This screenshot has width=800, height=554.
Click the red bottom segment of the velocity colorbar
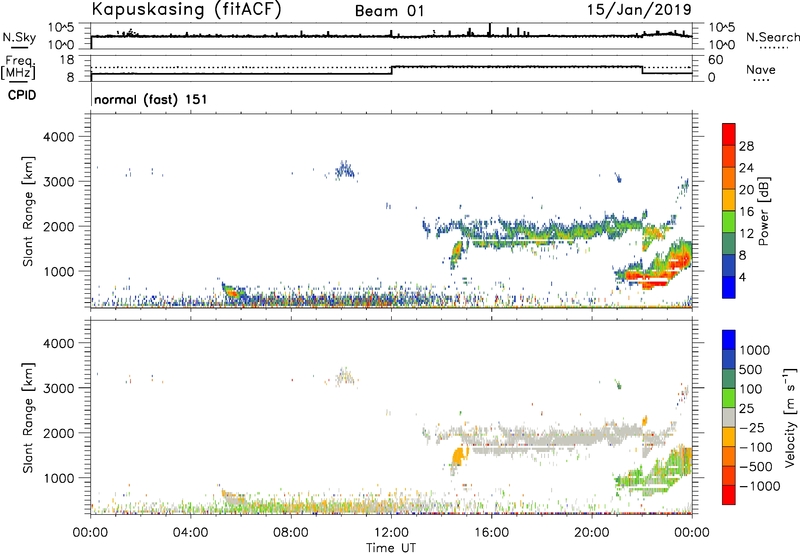pos(729,495)
